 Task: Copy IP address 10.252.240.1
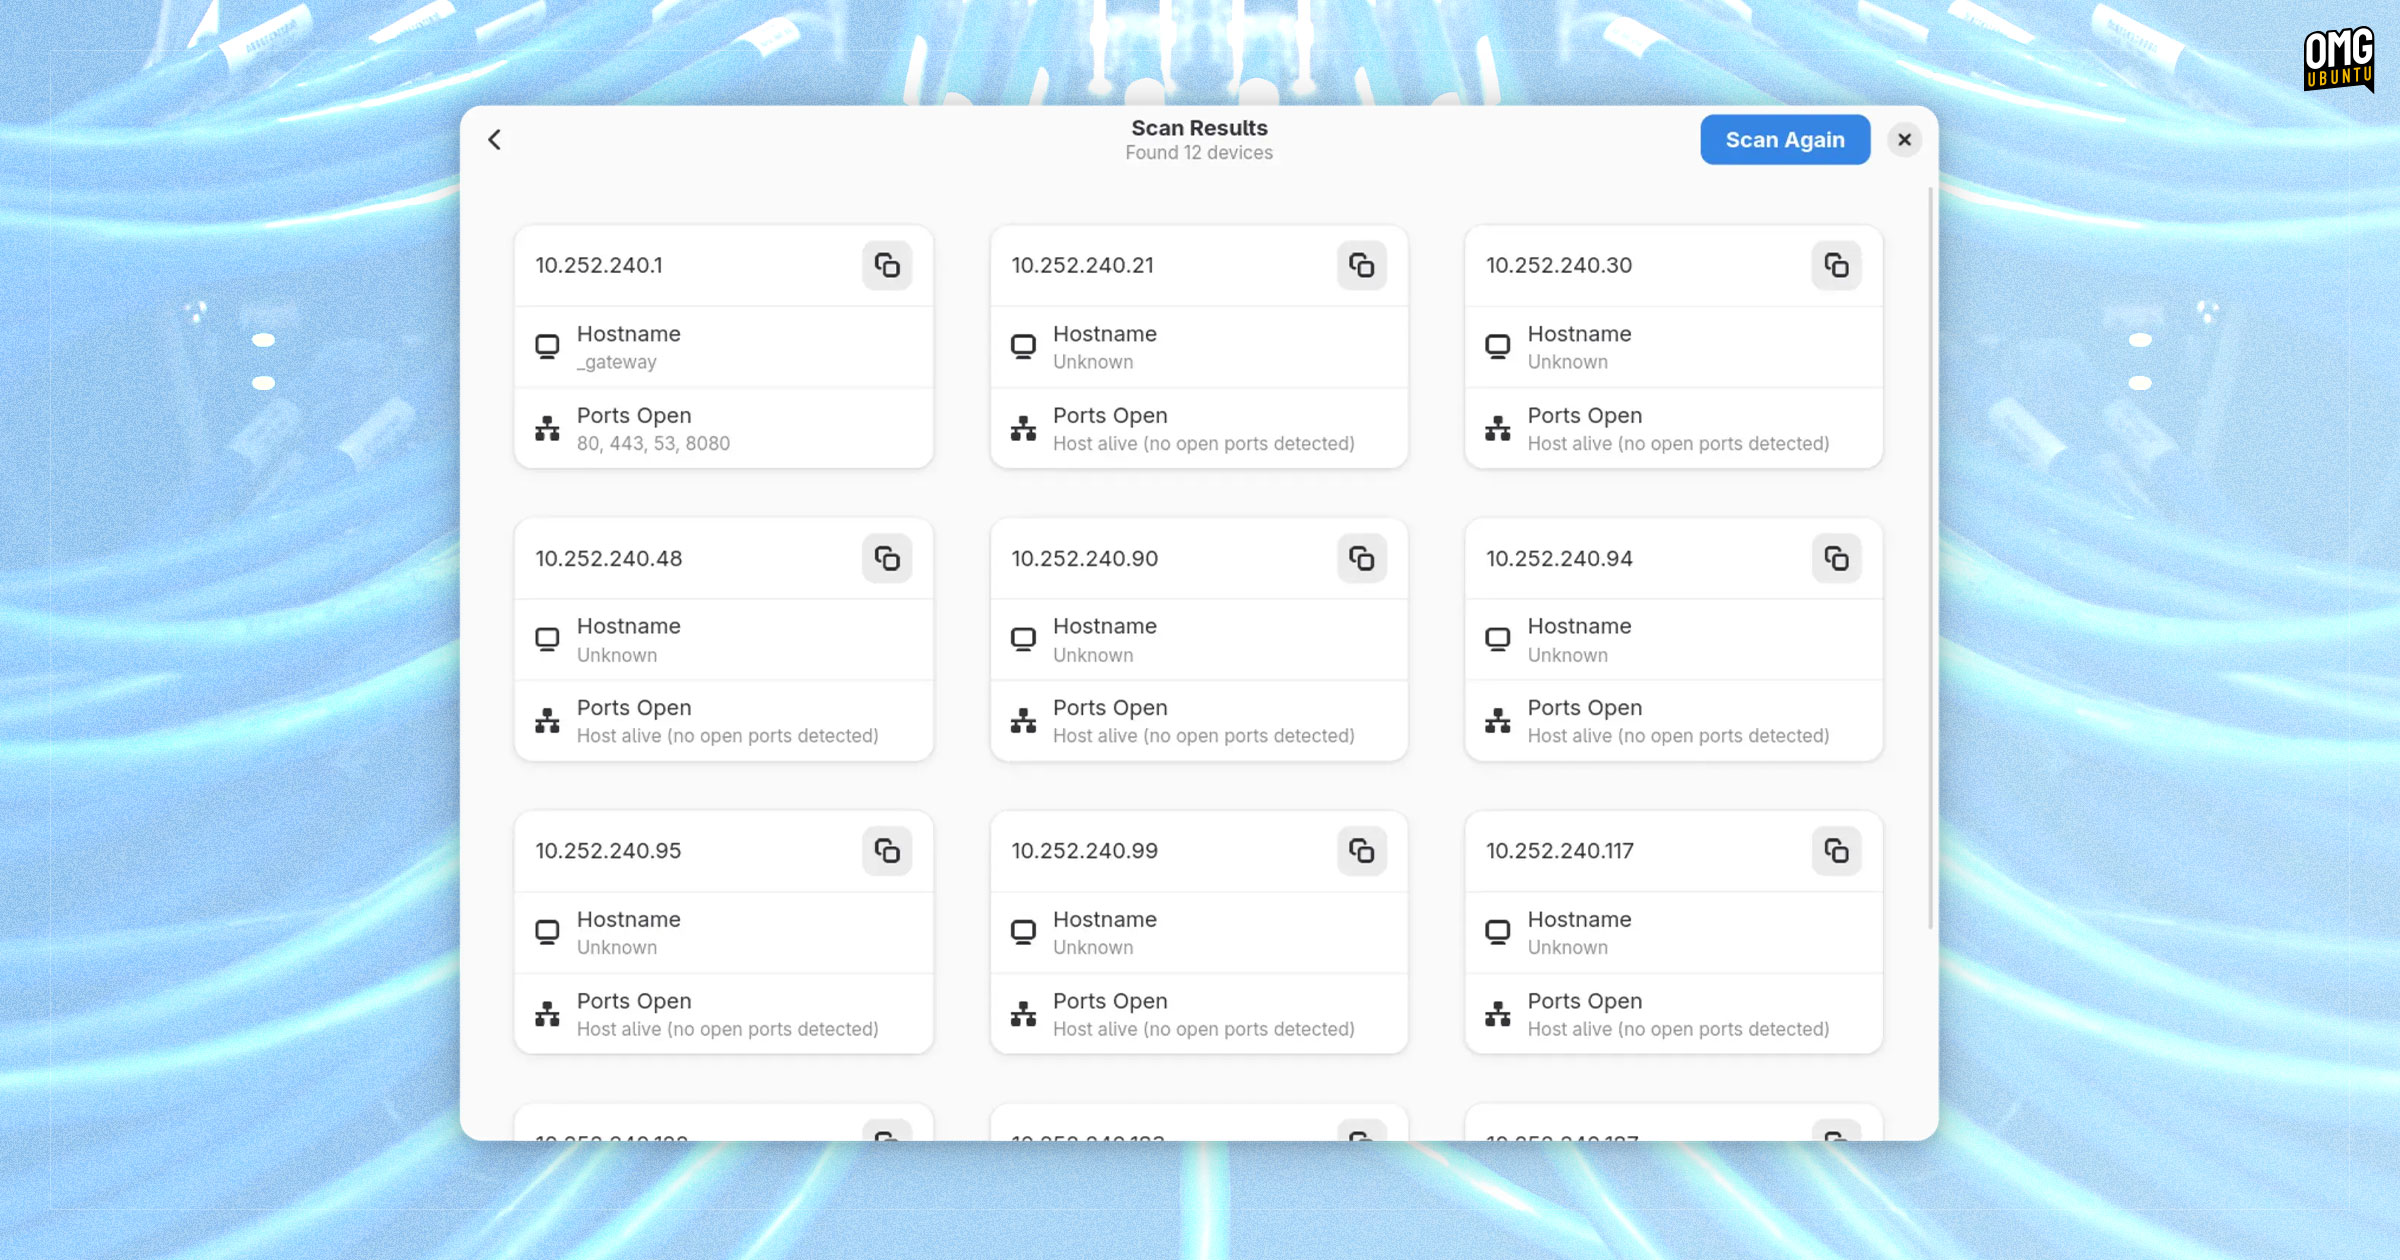(887, 265)
